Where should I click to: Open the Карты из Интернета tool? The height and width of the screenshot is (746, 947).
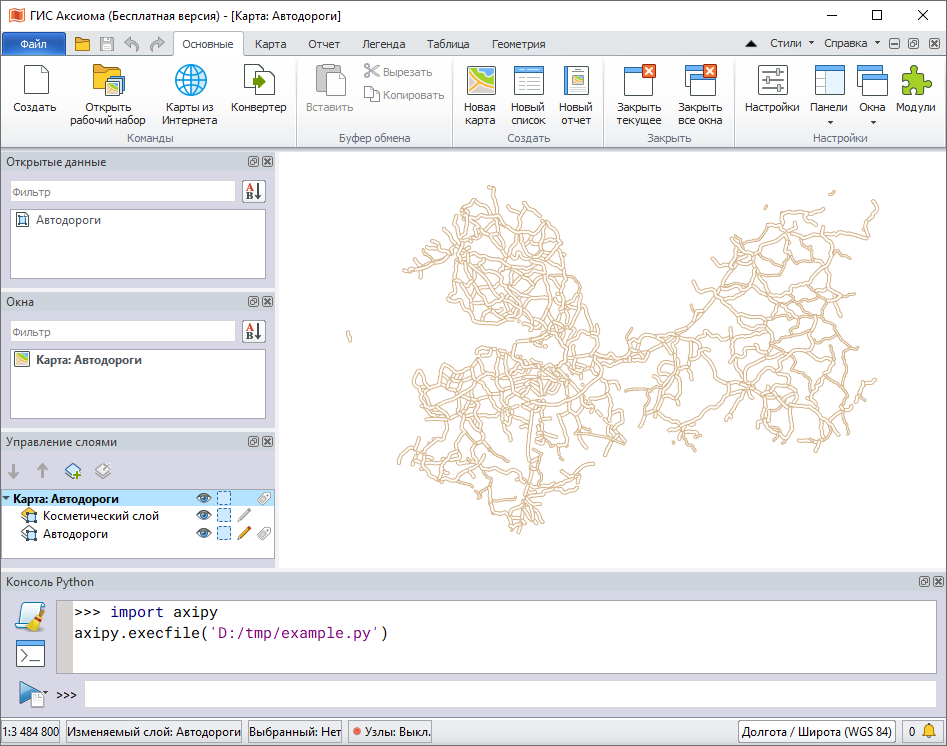(190, 95)
